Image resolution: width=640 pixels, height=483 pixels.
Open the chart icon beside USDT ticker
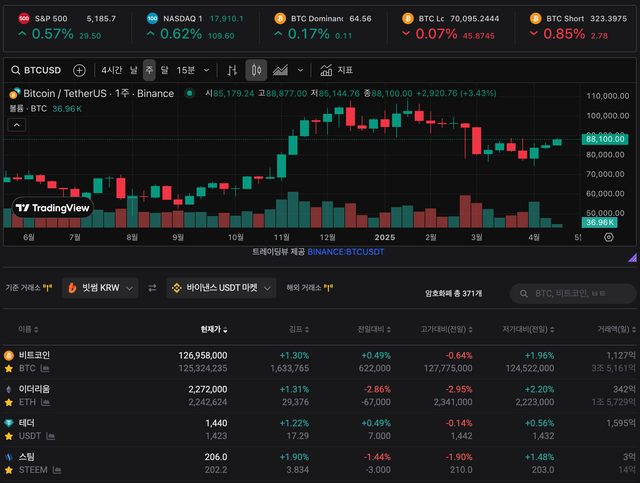point(51,436)
